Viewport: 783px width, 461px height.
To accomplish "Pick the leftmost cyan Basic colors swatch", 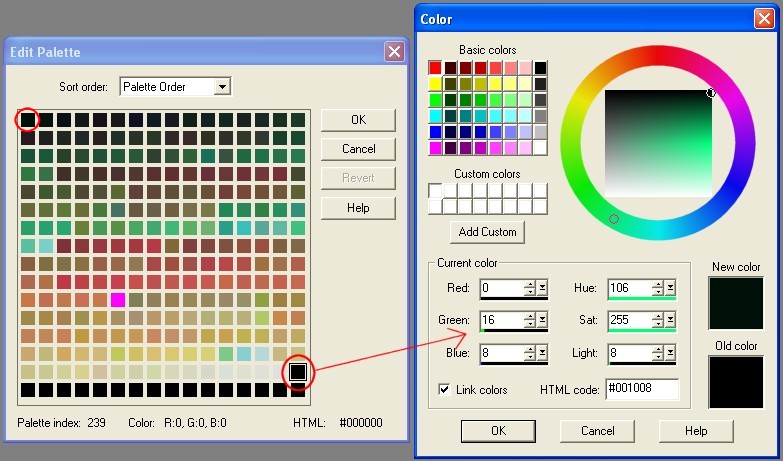I will coord(435,115).
